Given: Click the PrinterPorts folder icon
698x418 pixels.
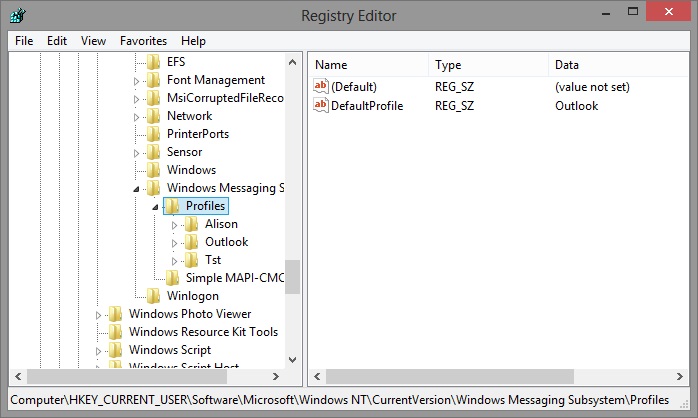Looking at the screenshot, I should click(x=154, y=134).
